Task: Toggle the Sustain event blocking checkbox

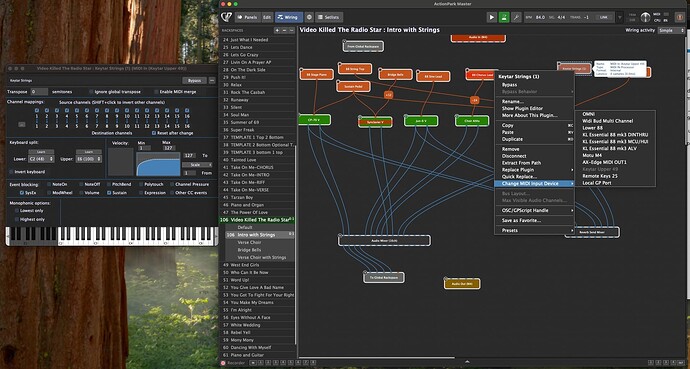Action: 109,193
